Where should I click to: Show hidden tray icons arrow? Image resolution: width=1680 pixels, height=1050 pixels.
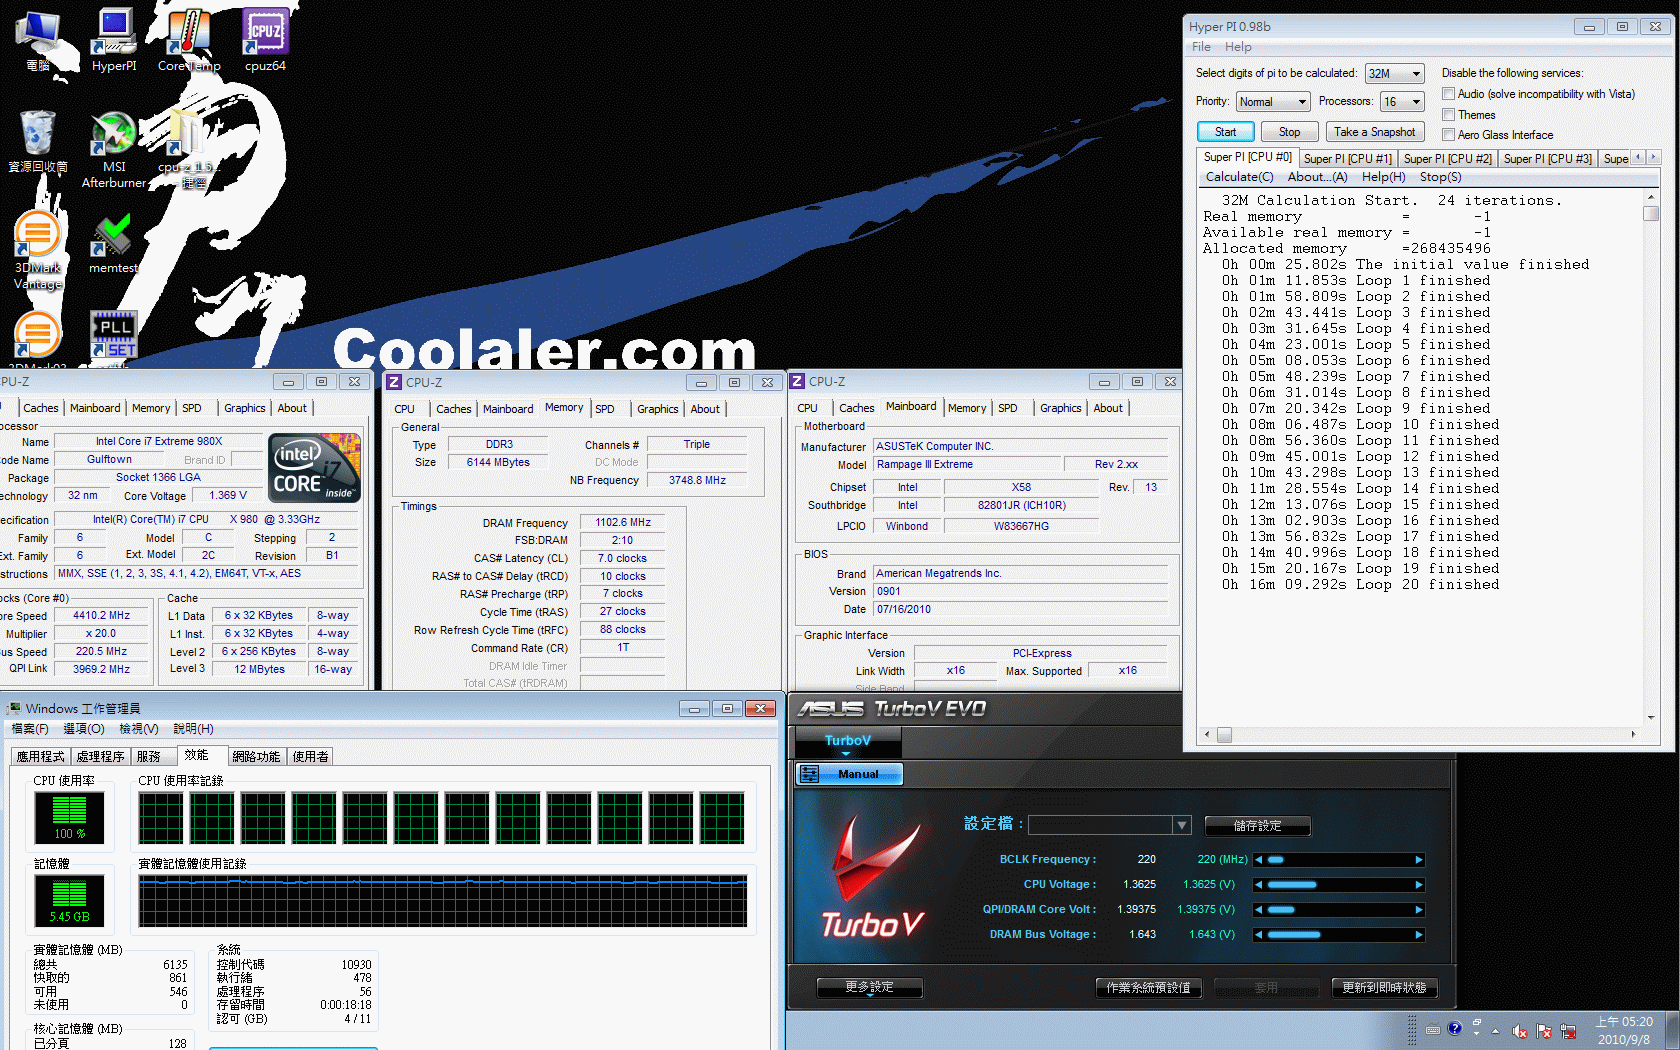tap(1496, 1031)
